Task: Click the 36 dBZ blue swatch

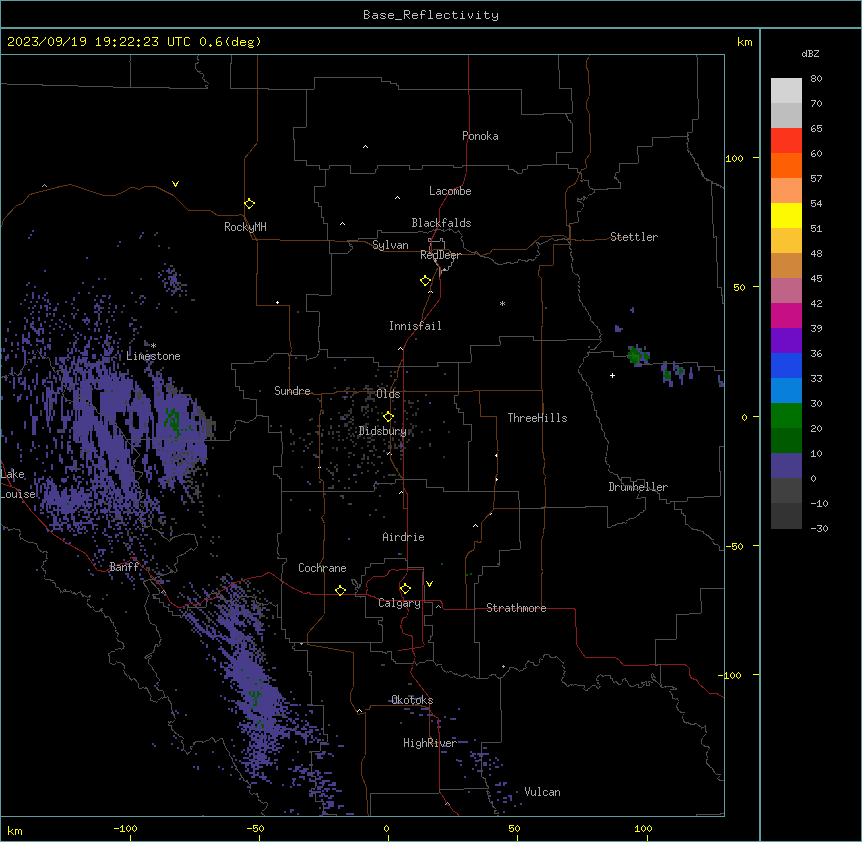Action: point(786,365)
